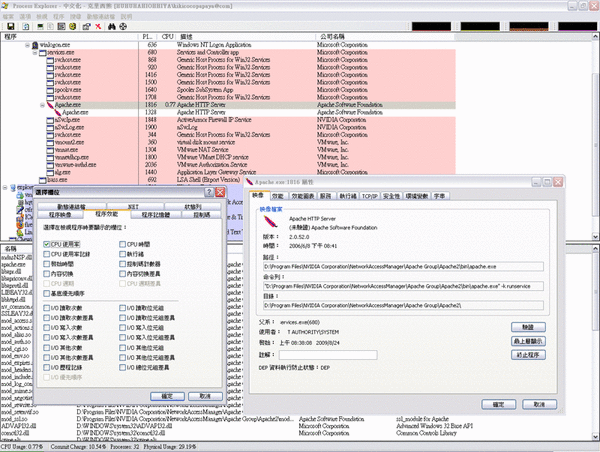This screenshot has height=452, width=600.
Task: Click into the 註解 comment field
Action: click(x=328, y=355)
